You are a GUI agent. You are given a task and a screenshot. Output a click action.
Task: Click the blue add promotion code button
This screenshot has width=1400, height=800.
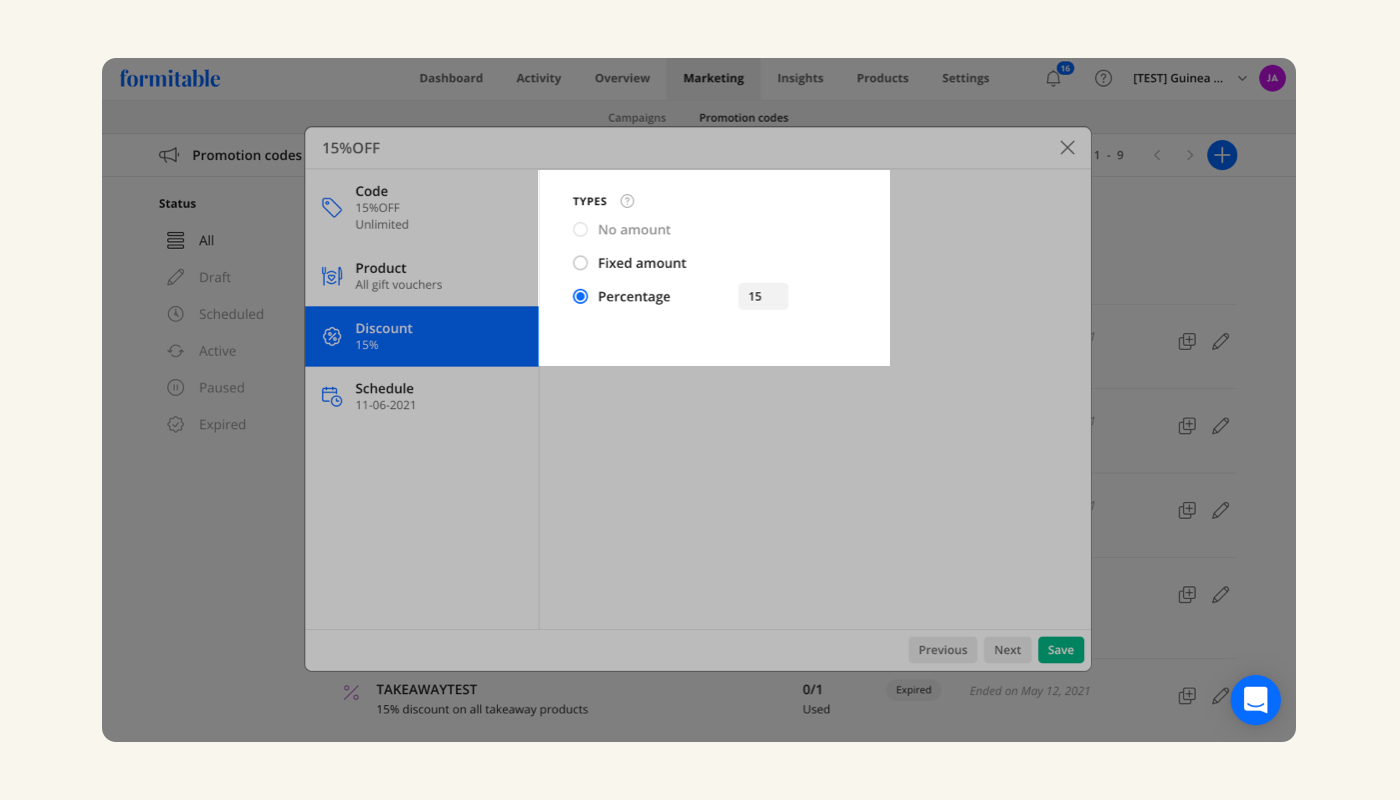(1221, 155)
